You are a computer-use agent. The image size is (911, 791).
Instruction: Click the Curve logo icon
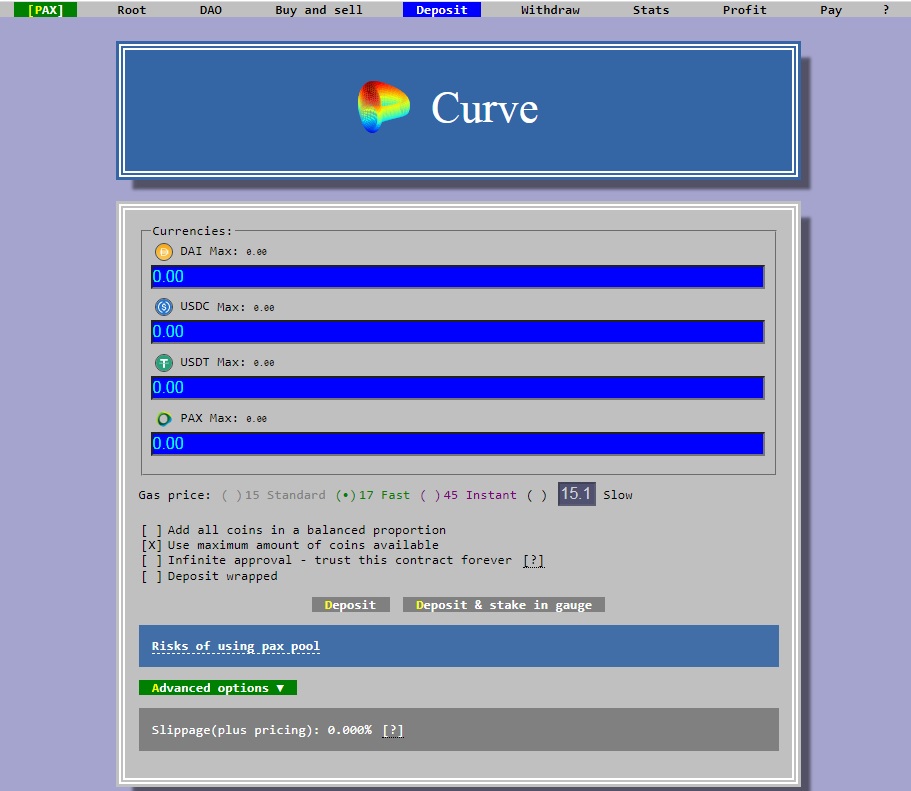383,107
